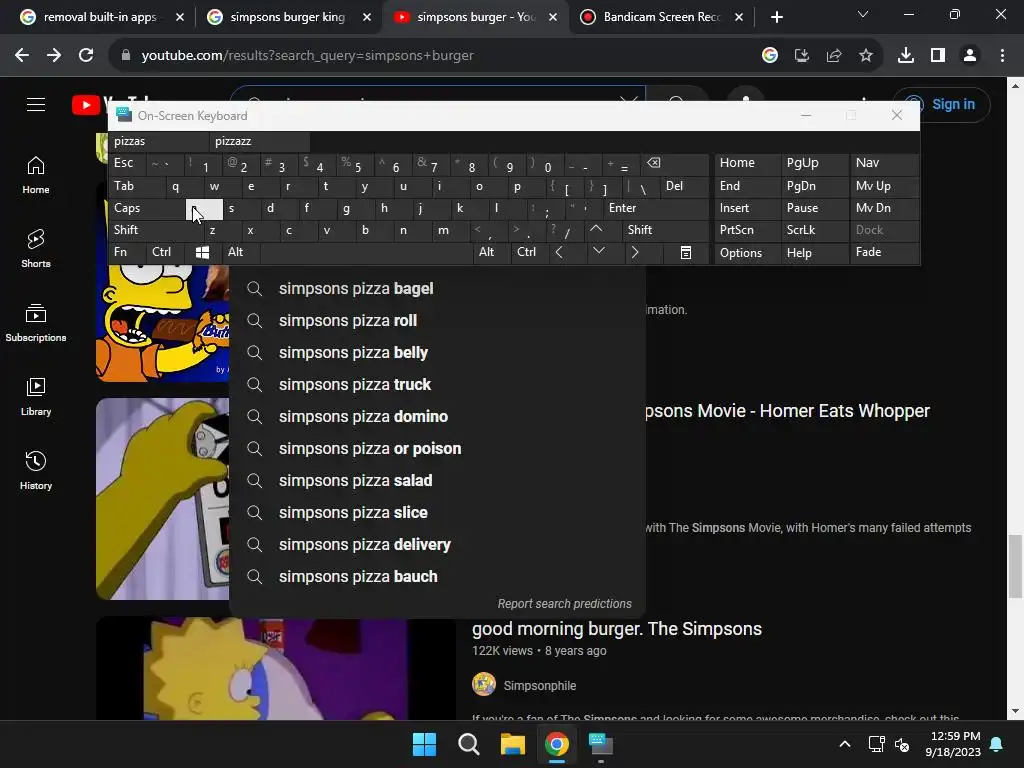Toggle the Fade key on keyboard
This screenshot has height=768, width=1024.
coord(884,253)
